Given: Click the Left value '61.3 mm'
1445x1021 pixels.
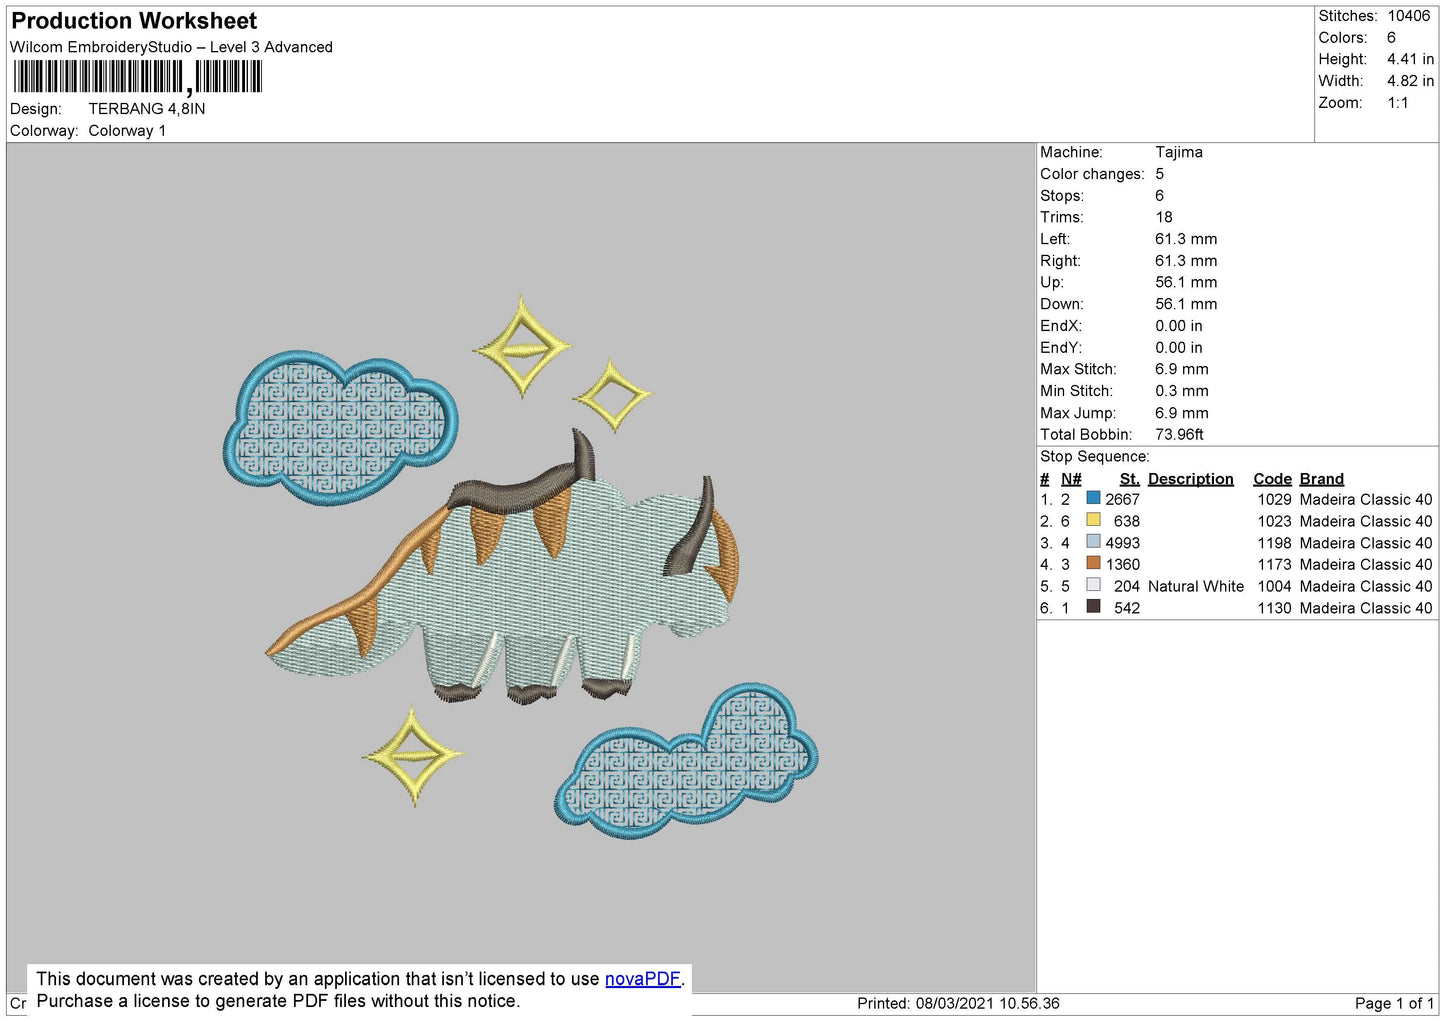Looking at the screenshot, I should [1186, 239].
